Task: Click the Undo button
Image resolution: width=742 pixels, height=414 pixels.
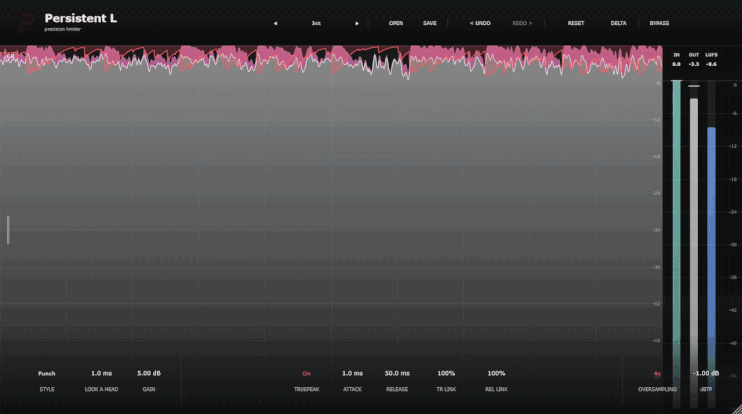Action: click(480, 23)
